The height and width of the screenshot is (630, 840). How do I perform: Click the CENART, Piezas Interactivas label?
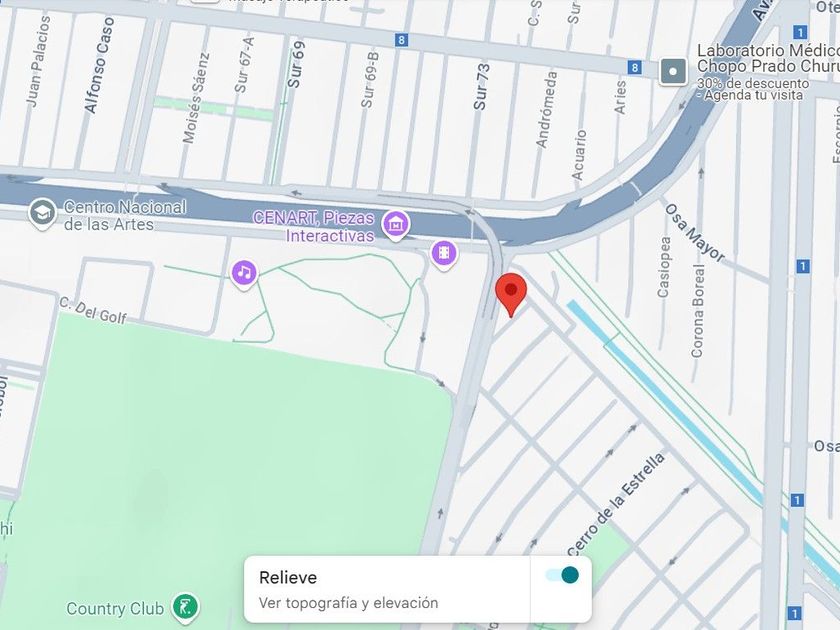(313, 227)
